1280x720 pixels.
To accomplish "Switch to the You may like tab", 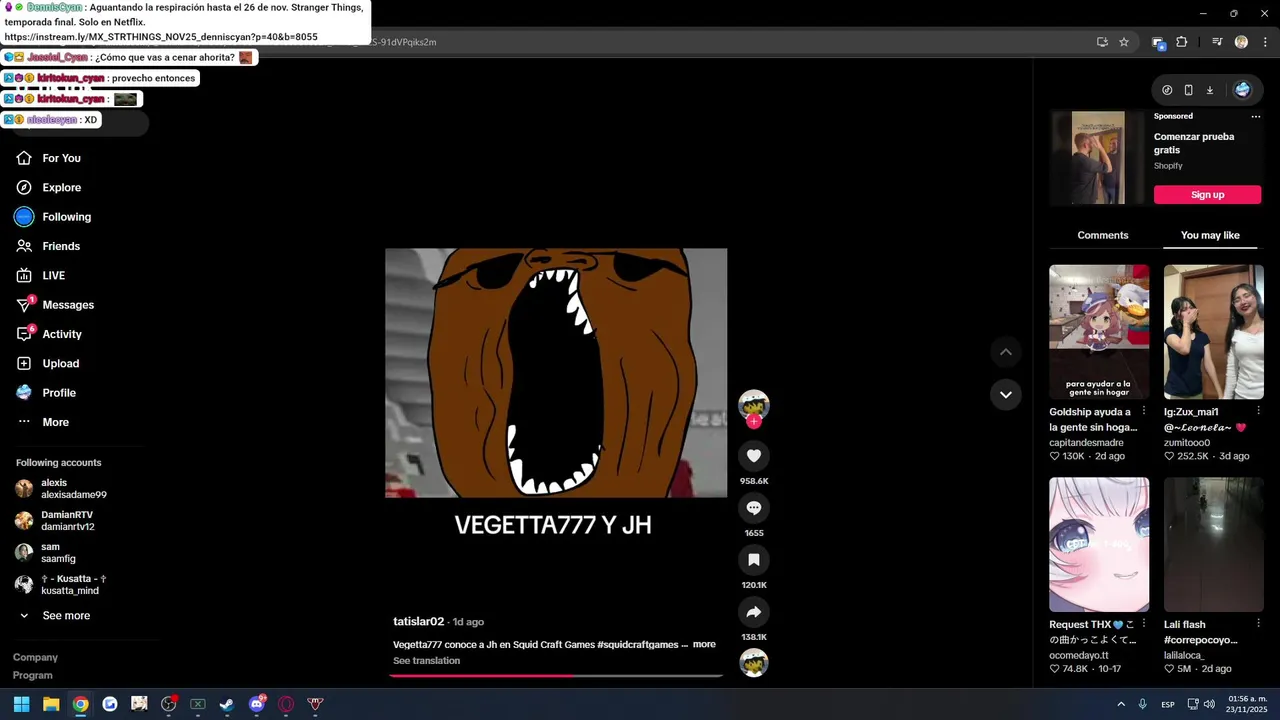I will click(x=1210, y=235).
